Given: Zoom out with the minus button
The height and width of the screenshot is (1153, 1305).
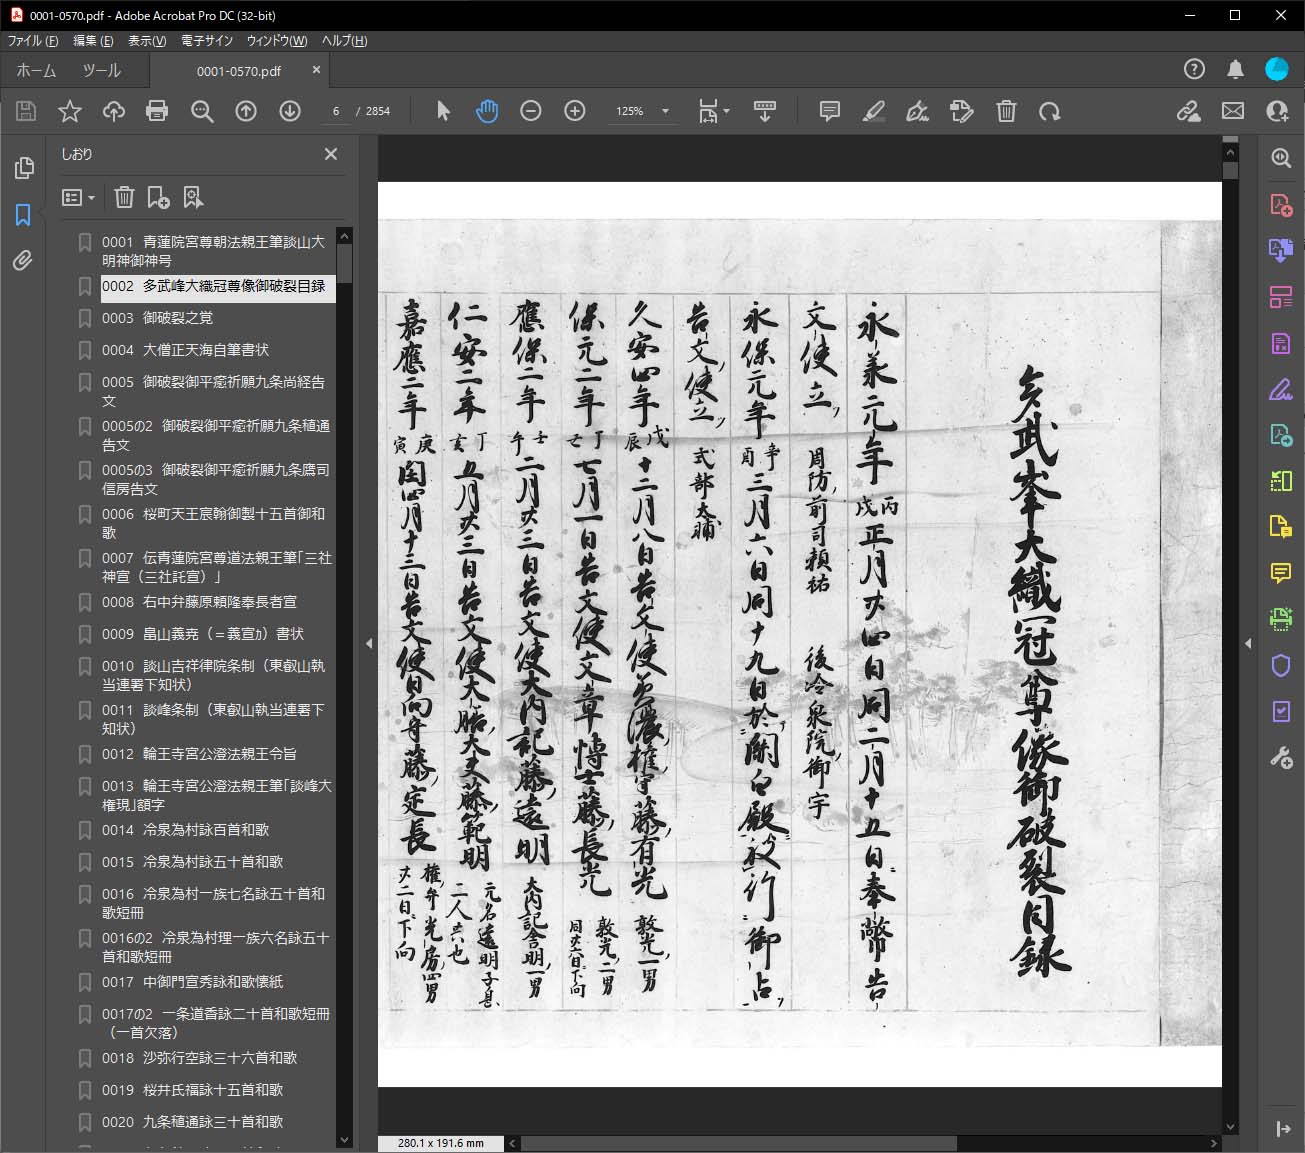Looking at the screenshot, I should (x=531, y=111).
